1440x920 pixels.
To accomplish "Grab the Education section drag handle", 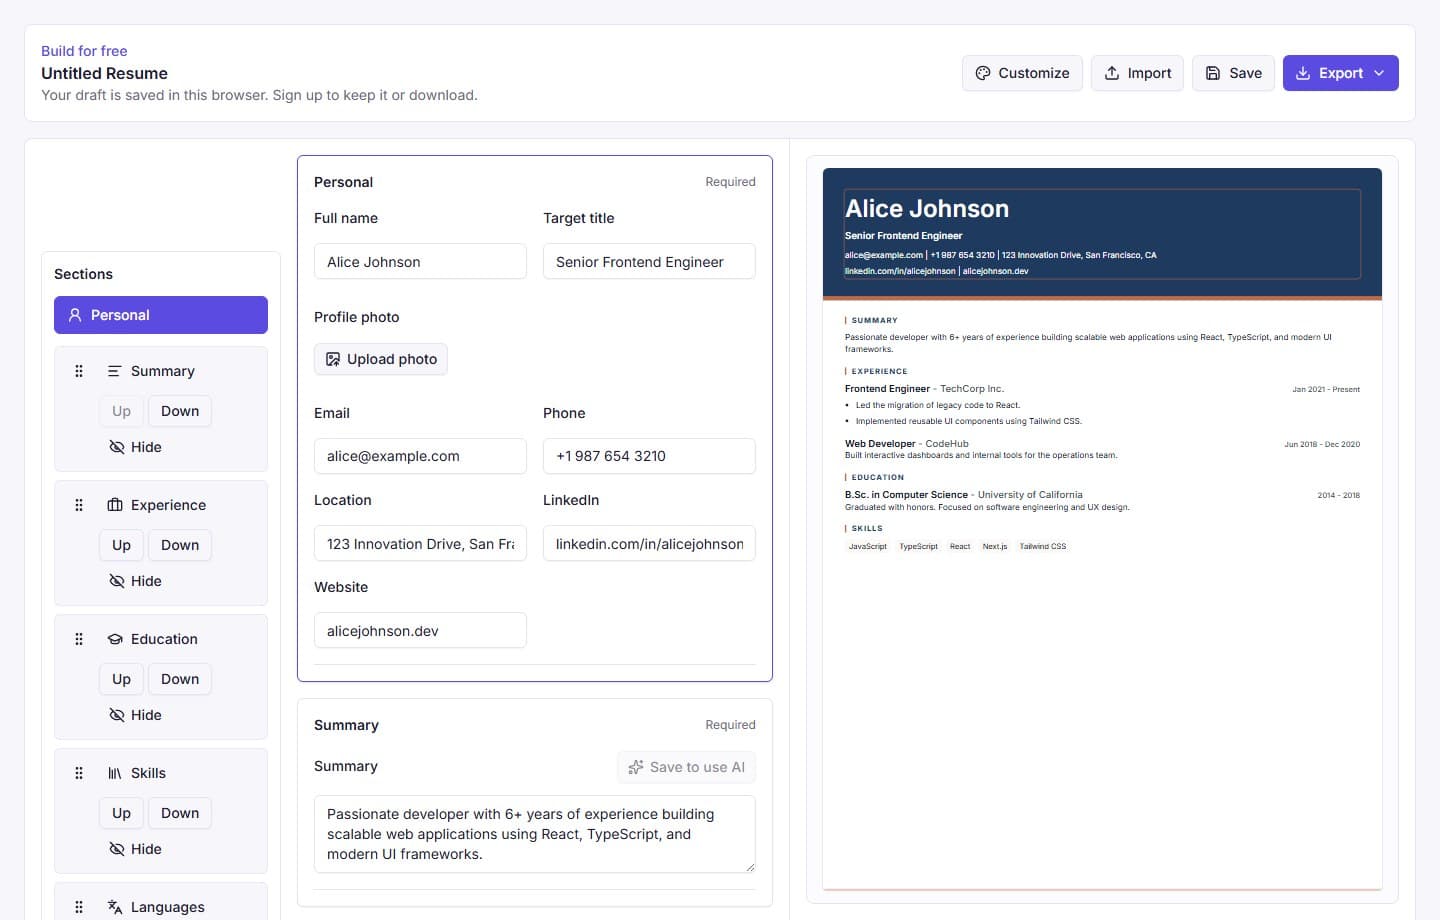I will pyautogui.click(x=79, y=639).
